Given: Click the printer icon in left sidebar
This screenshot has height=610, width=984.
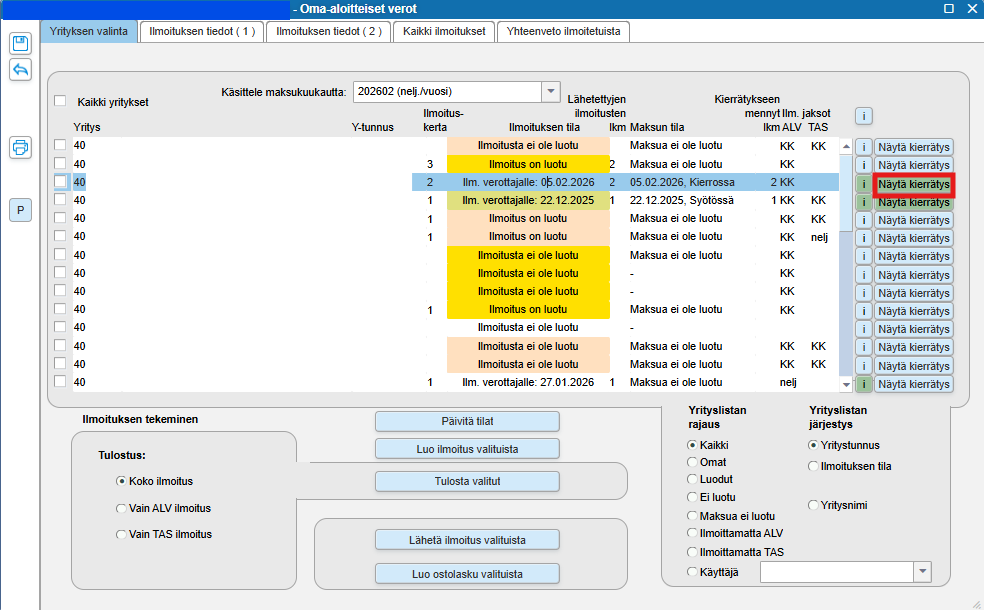Looking at the screenshot, I should (20, 147).
